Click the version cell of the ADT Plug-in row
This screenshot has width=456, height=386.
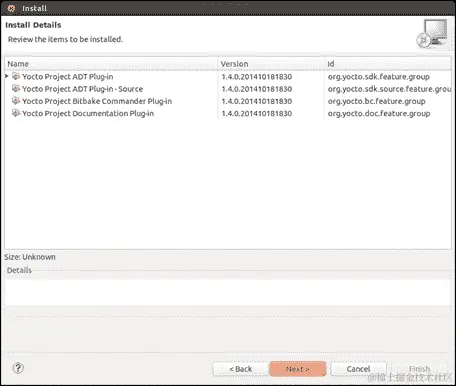tap(257, 77)
